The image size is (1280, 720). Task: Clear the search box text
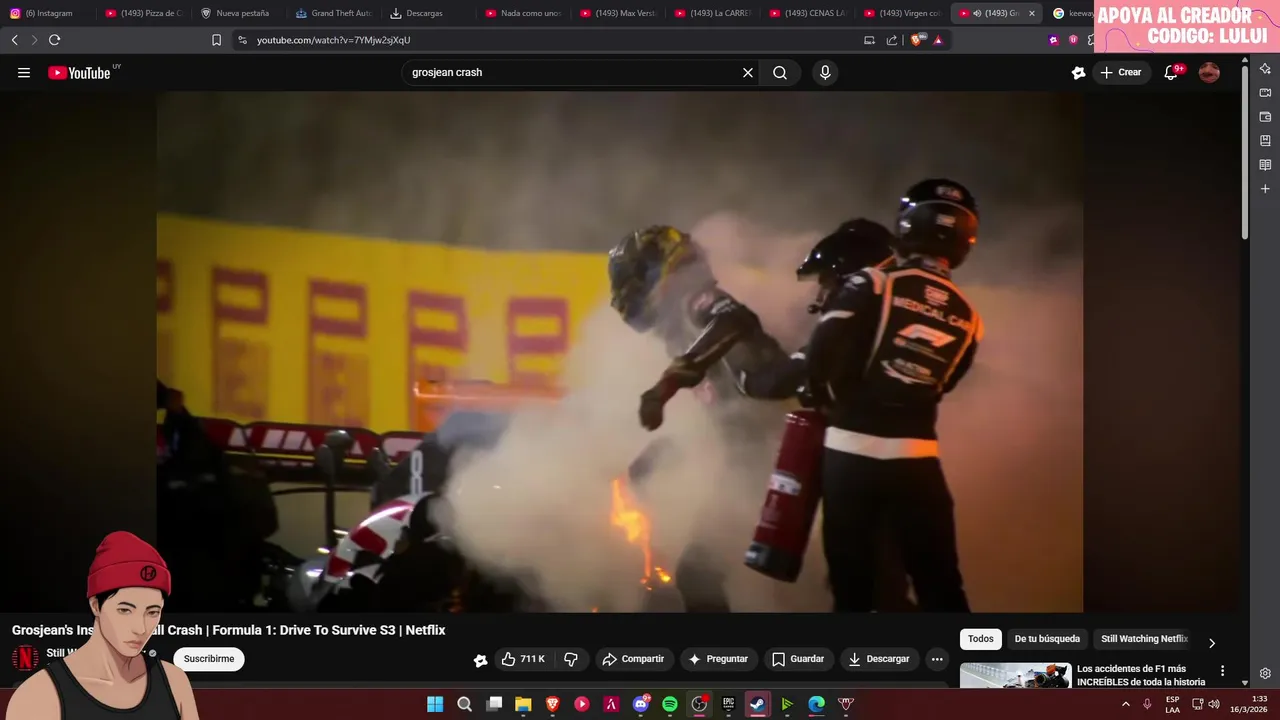[747, 72]
